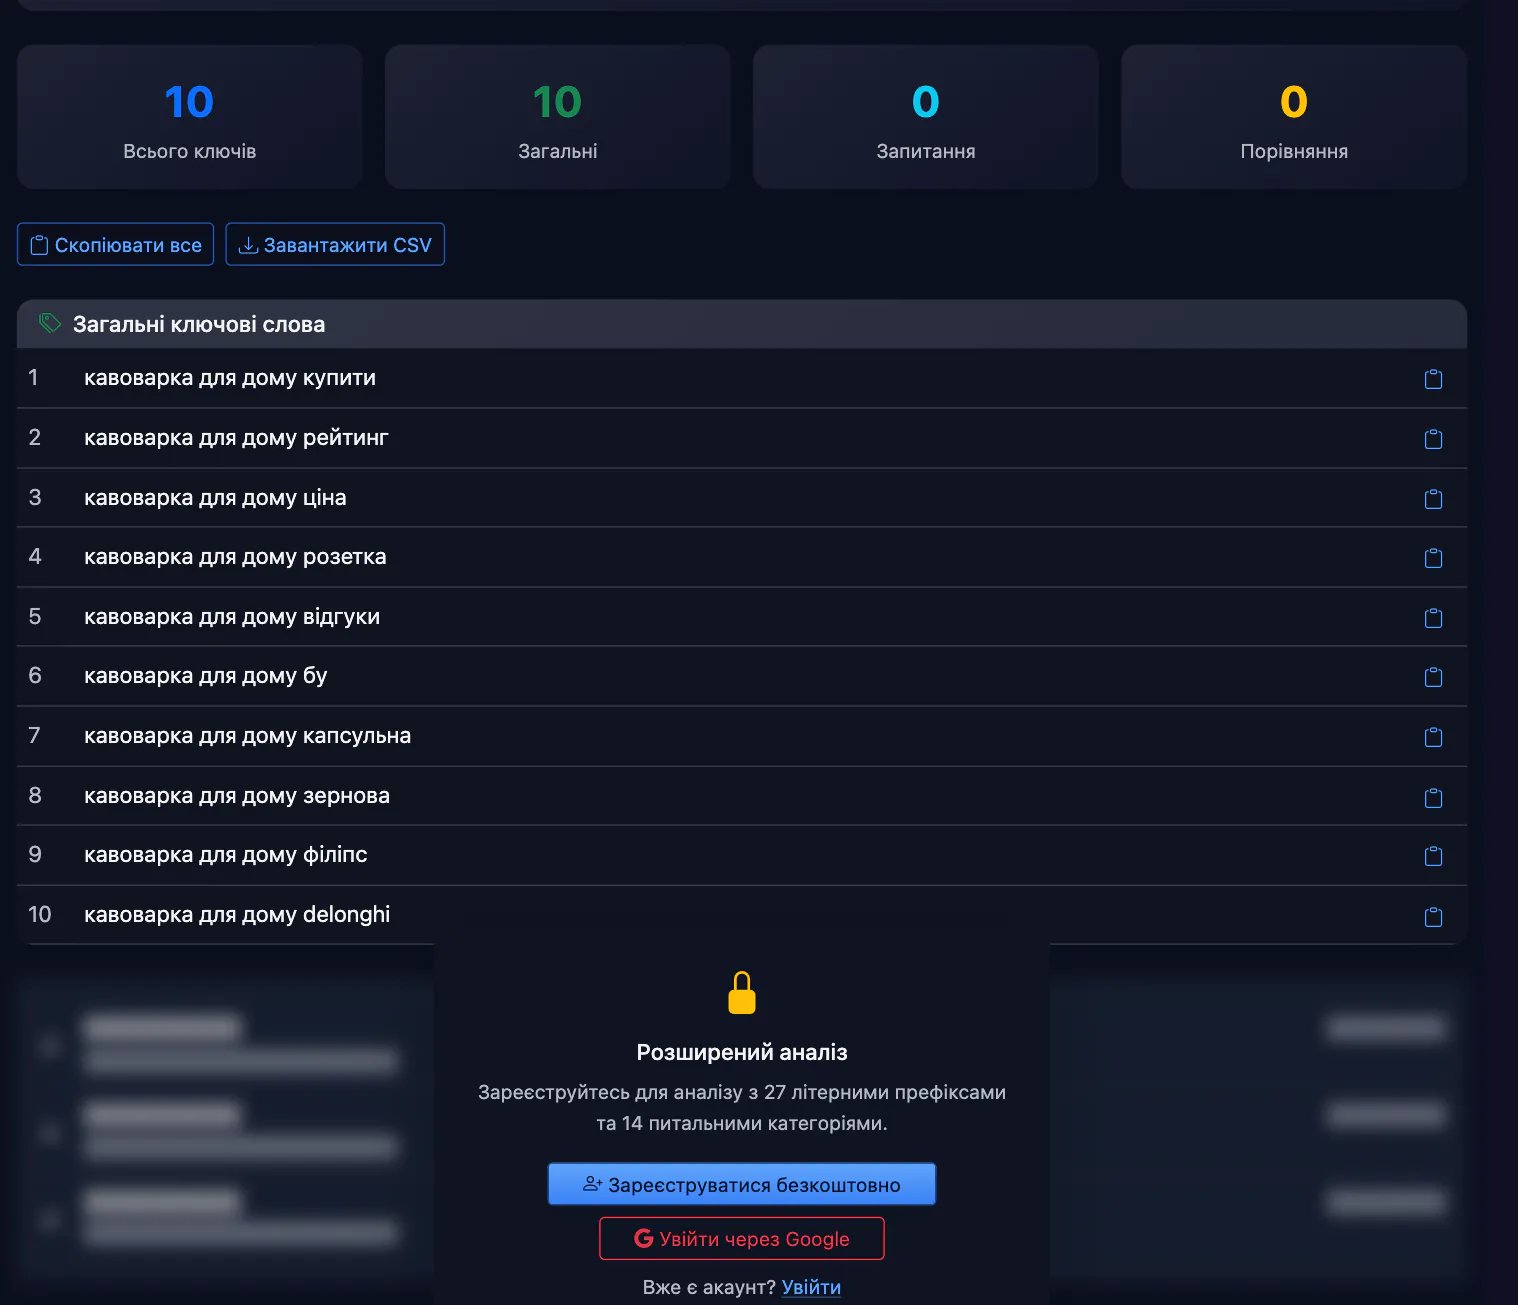Copy keyword "кавоварка для дому капсульна" via clipboard icon
Image resolution: width=1518 pixels, height=1305 pixels.
[1433, 737]
